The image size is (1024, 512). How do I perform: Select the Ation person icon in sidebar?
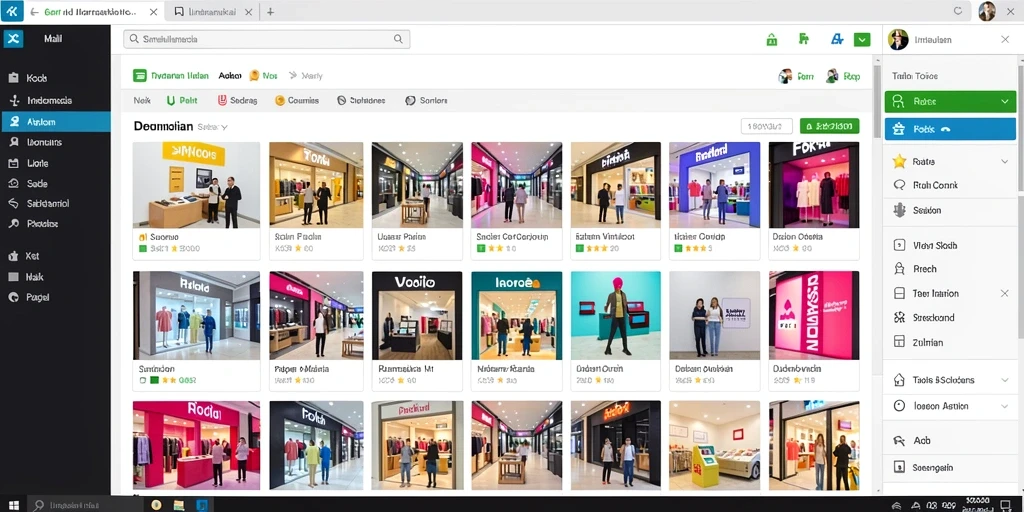pyautogui.click(x=13, y=121)
